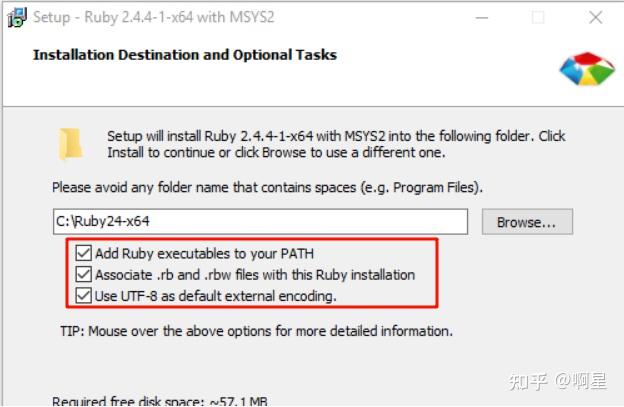Click the 'Installation Destination and Optional Tasks' heading
This screenshot has height=407, width=624.
click(185, 55)
